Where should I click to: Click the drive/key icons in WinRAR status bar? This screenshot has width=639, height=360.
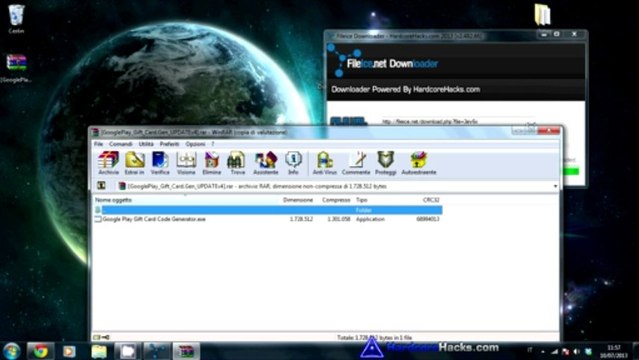[x=101, y=337]
